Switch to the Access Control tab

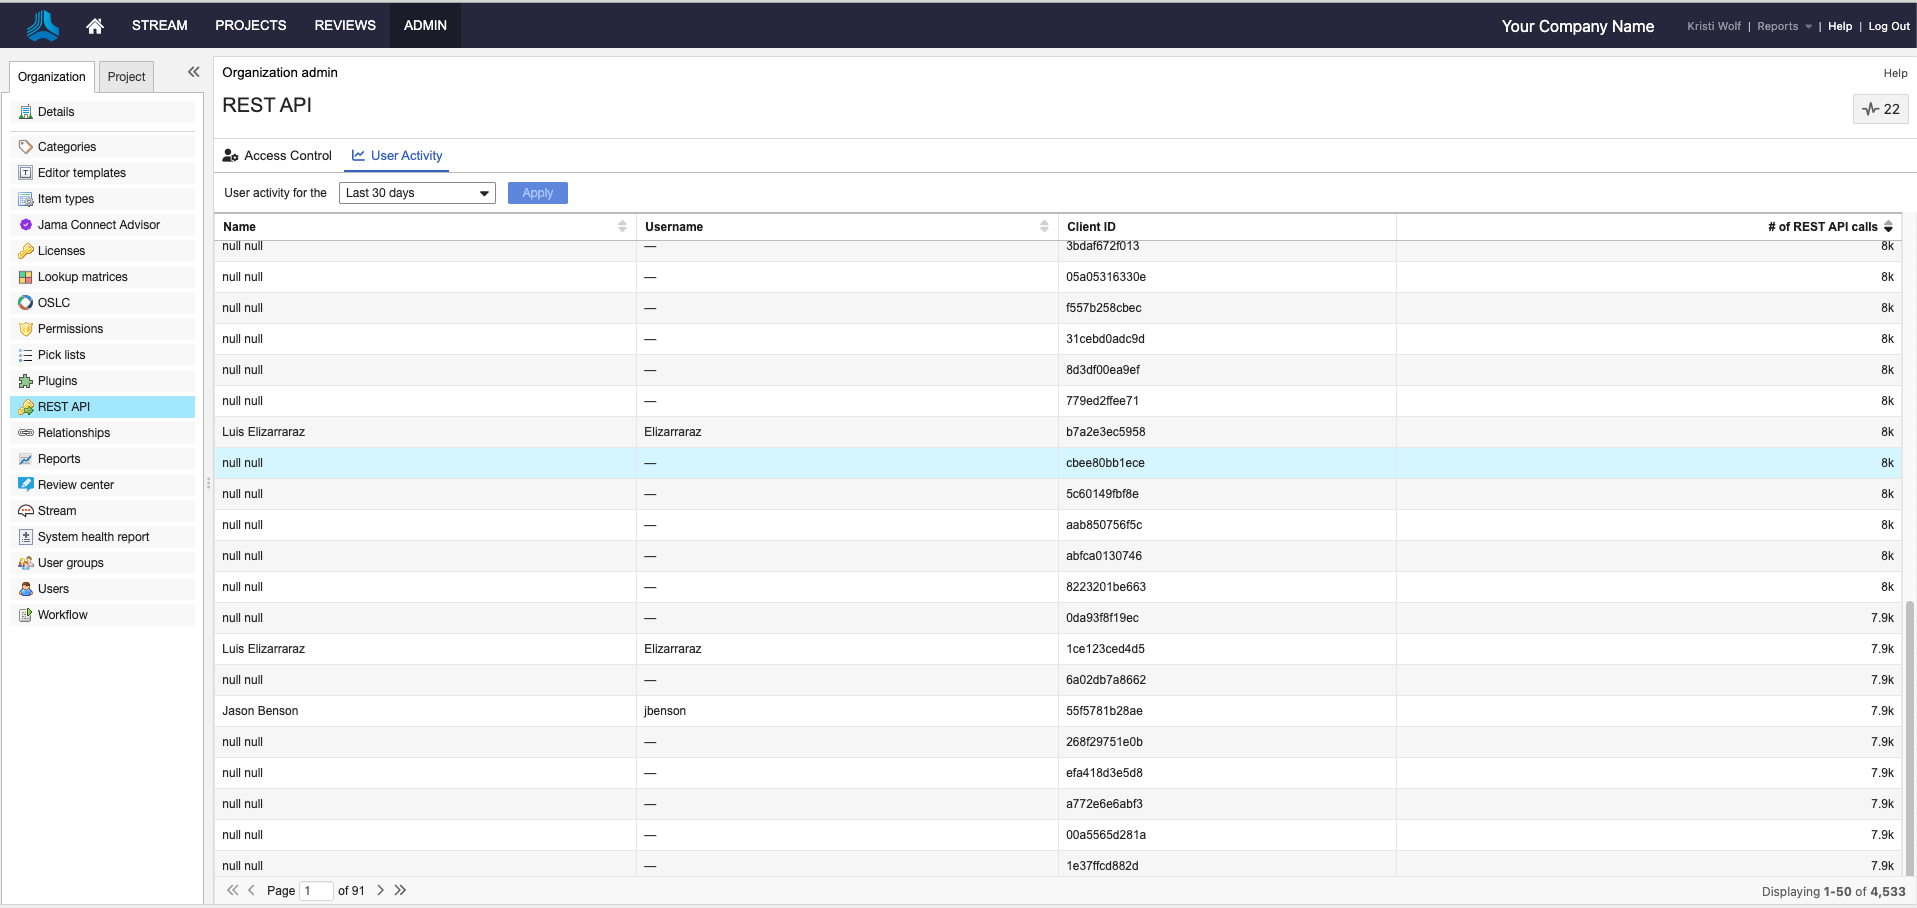point(278,156)
